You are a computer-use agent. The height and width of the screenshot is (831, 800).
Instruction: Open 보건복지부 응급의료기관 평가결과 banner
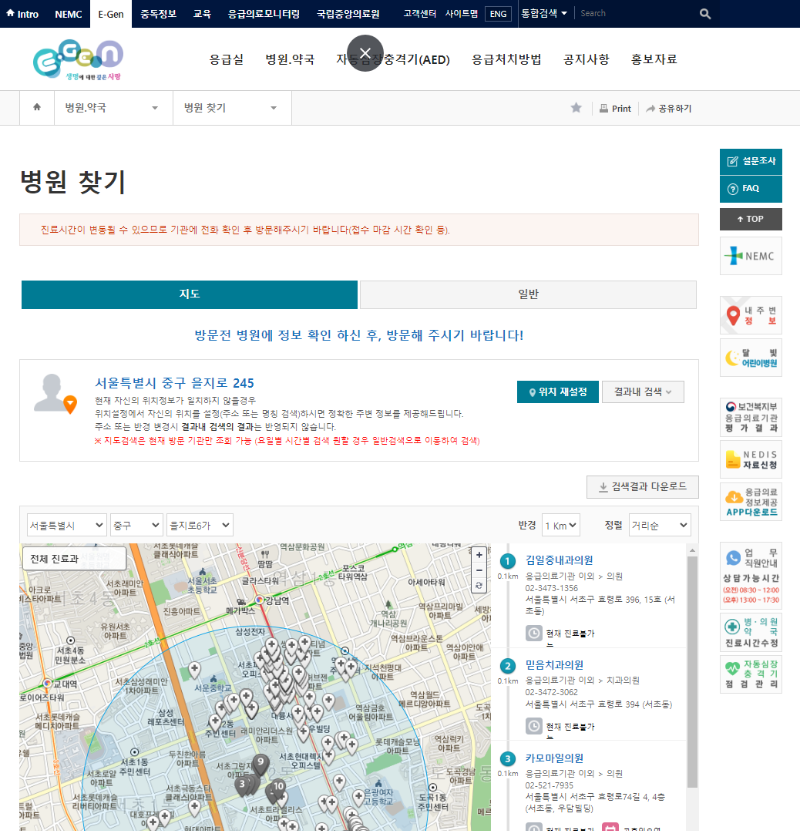pos(751,417)
